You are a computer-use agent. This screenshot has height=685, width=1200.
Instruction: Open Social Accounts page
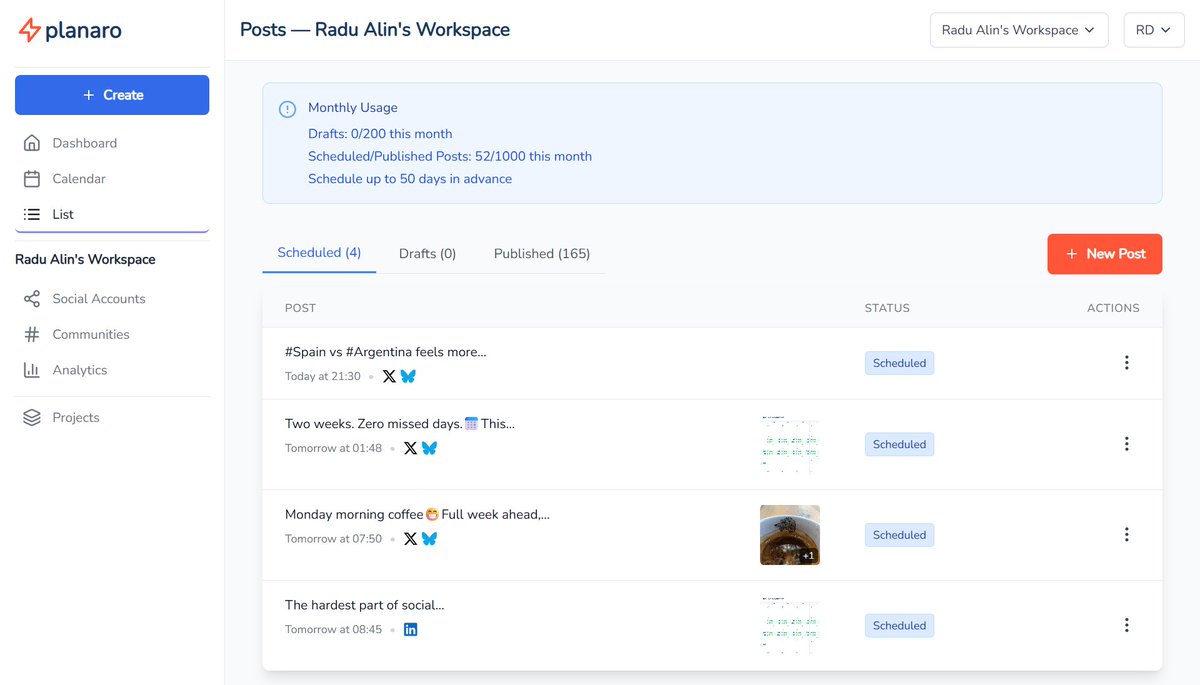(x=112, y=299)
